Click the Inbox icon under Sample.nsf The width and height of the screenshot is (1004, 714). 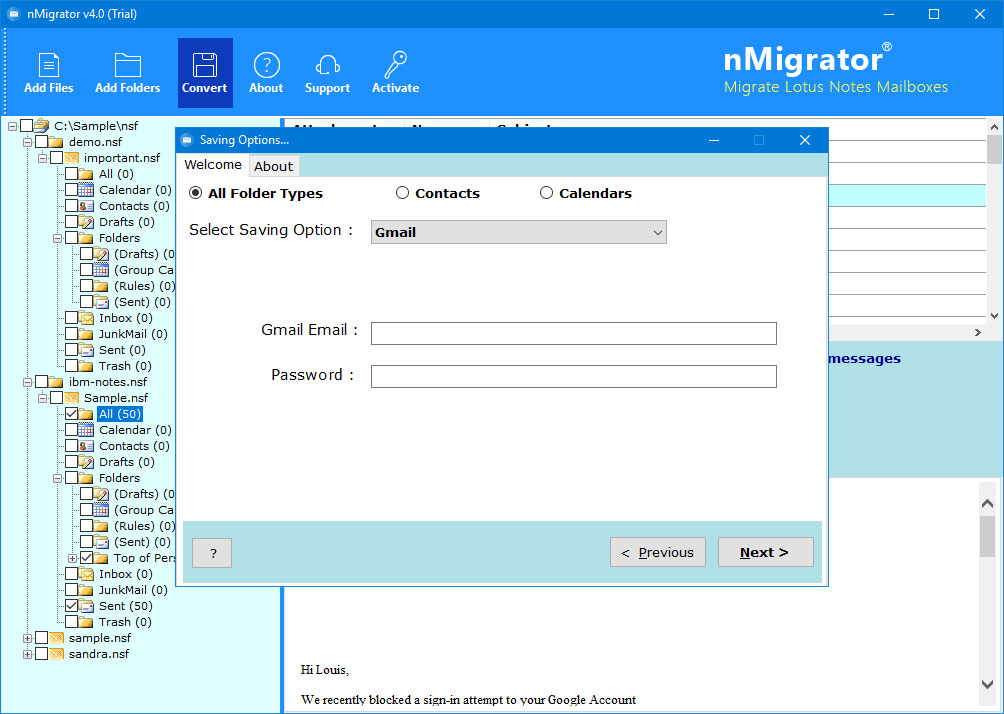coord(86,574)
